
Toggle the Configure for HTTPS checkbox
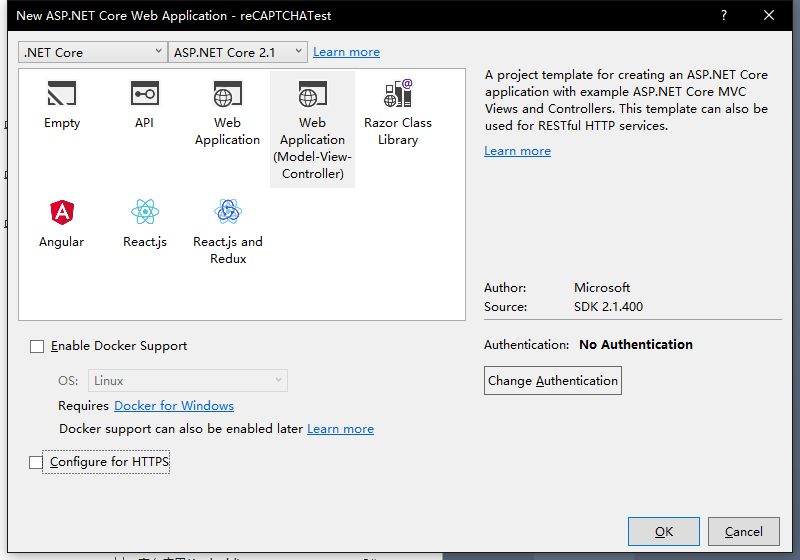[37, 462]
